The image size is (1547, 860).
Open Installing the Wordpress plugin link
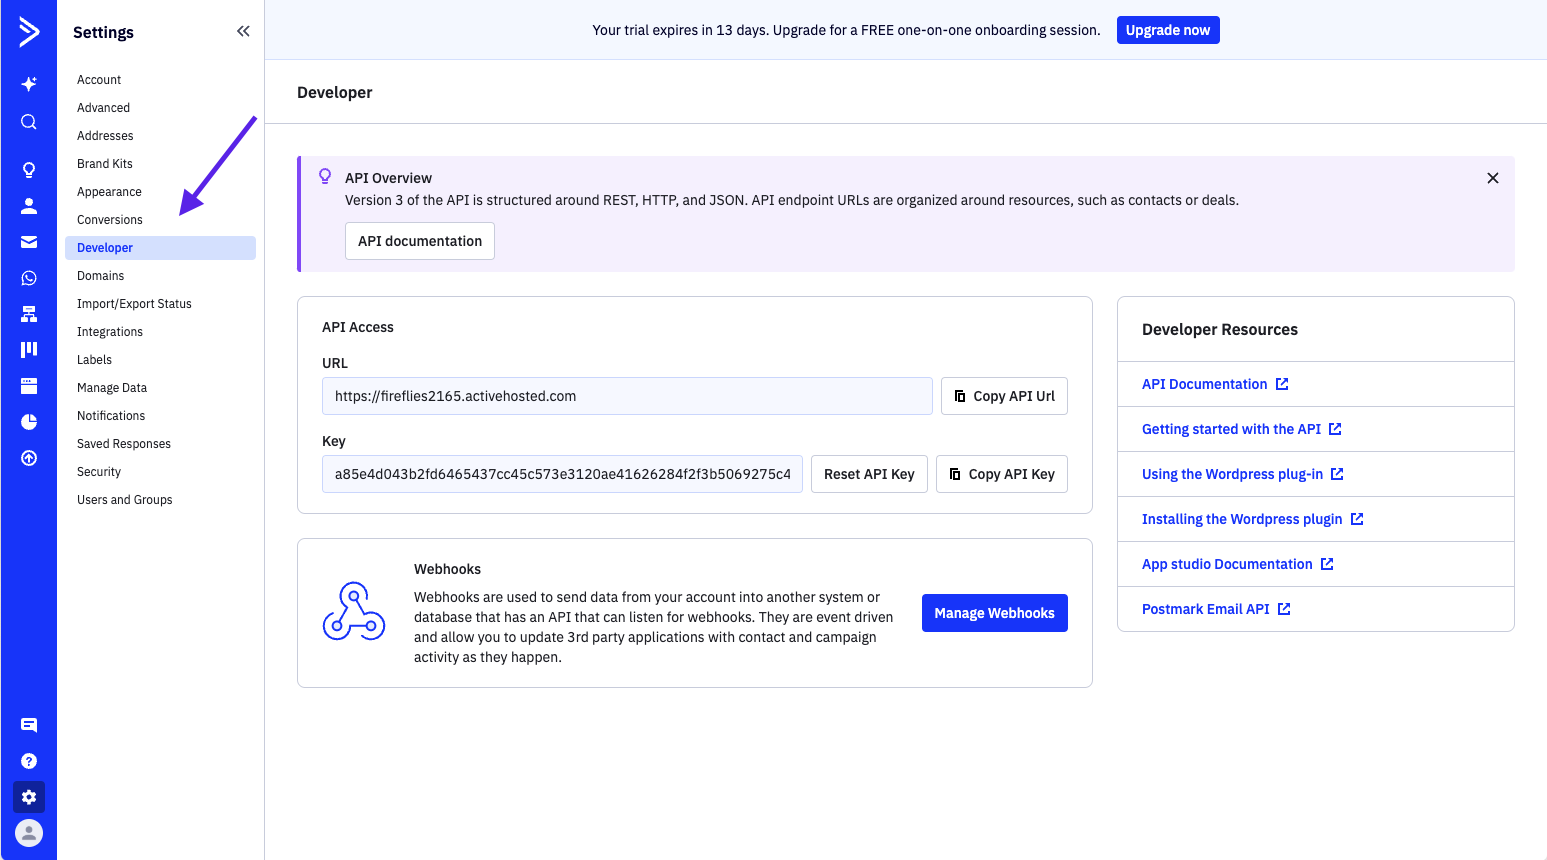(1253, 519)
